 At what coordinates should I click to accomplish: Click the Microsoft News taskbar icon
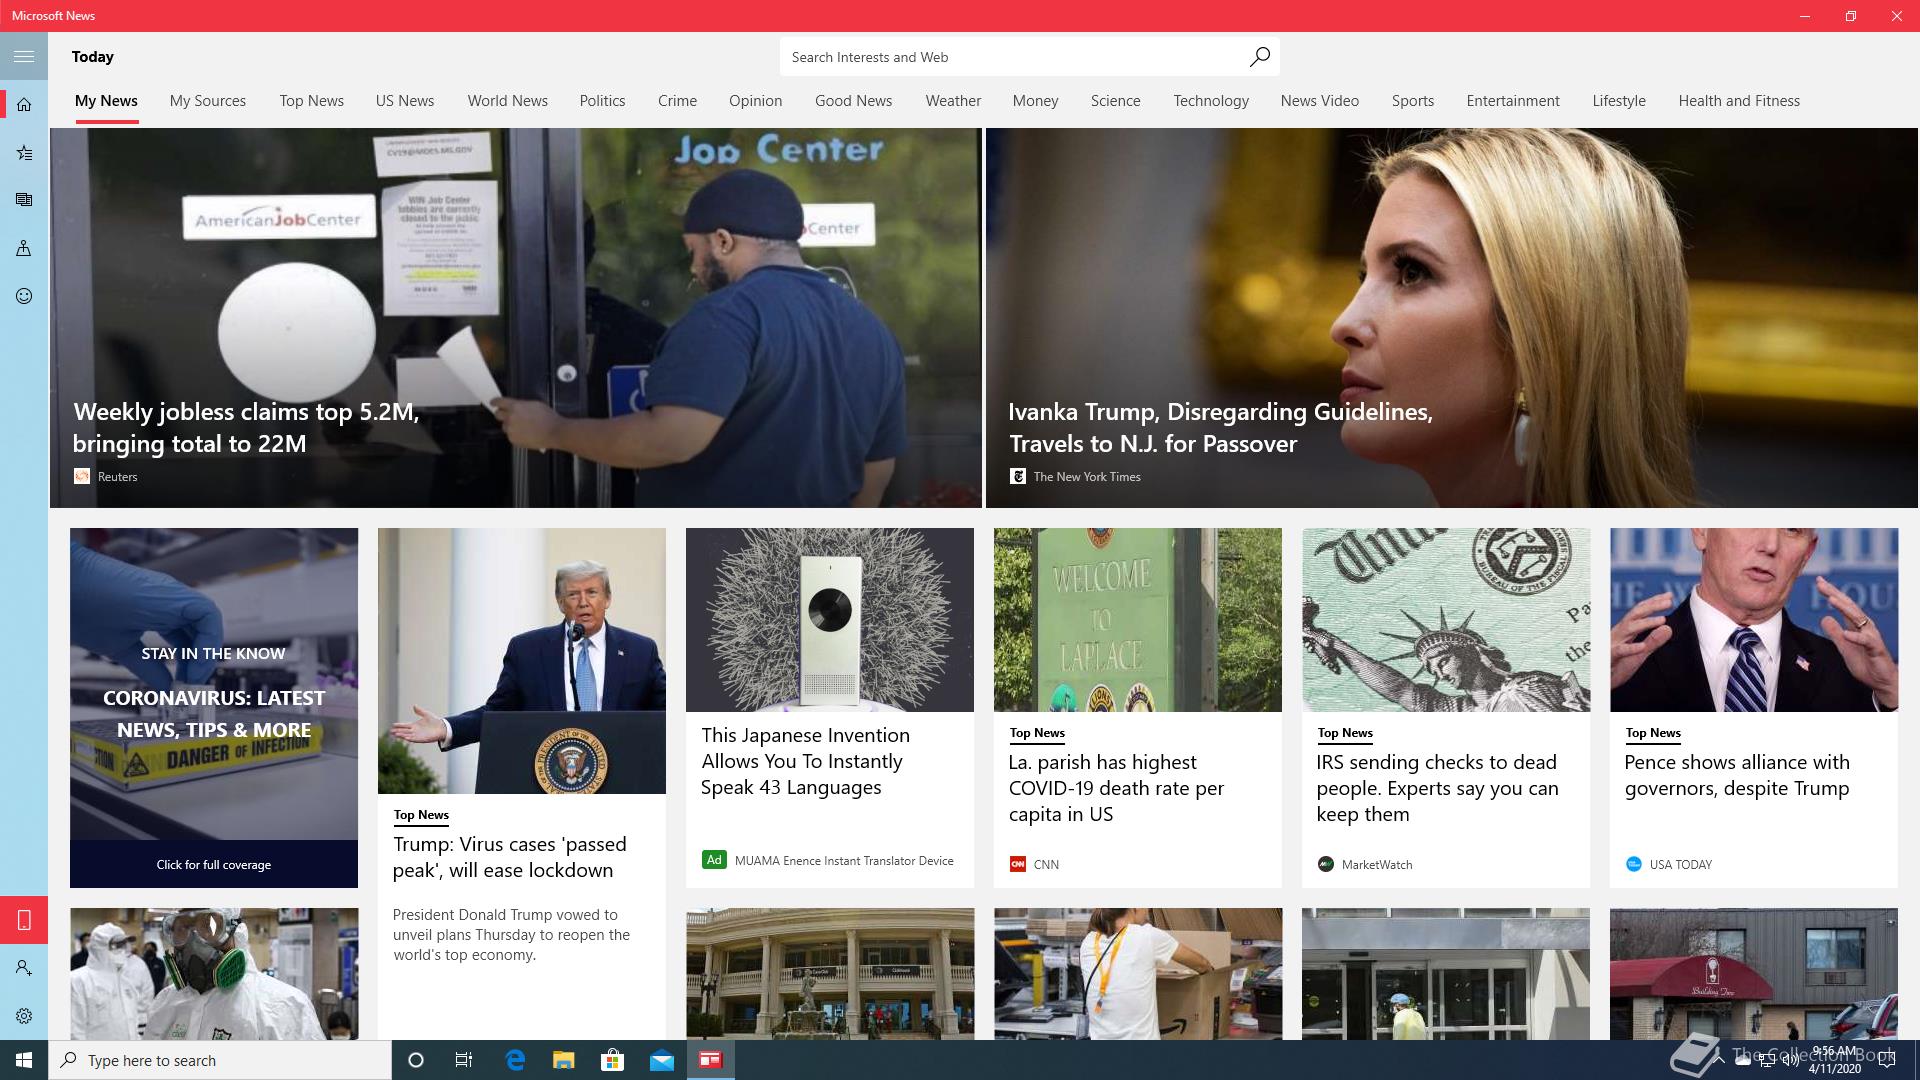(x=711, y=1060)
